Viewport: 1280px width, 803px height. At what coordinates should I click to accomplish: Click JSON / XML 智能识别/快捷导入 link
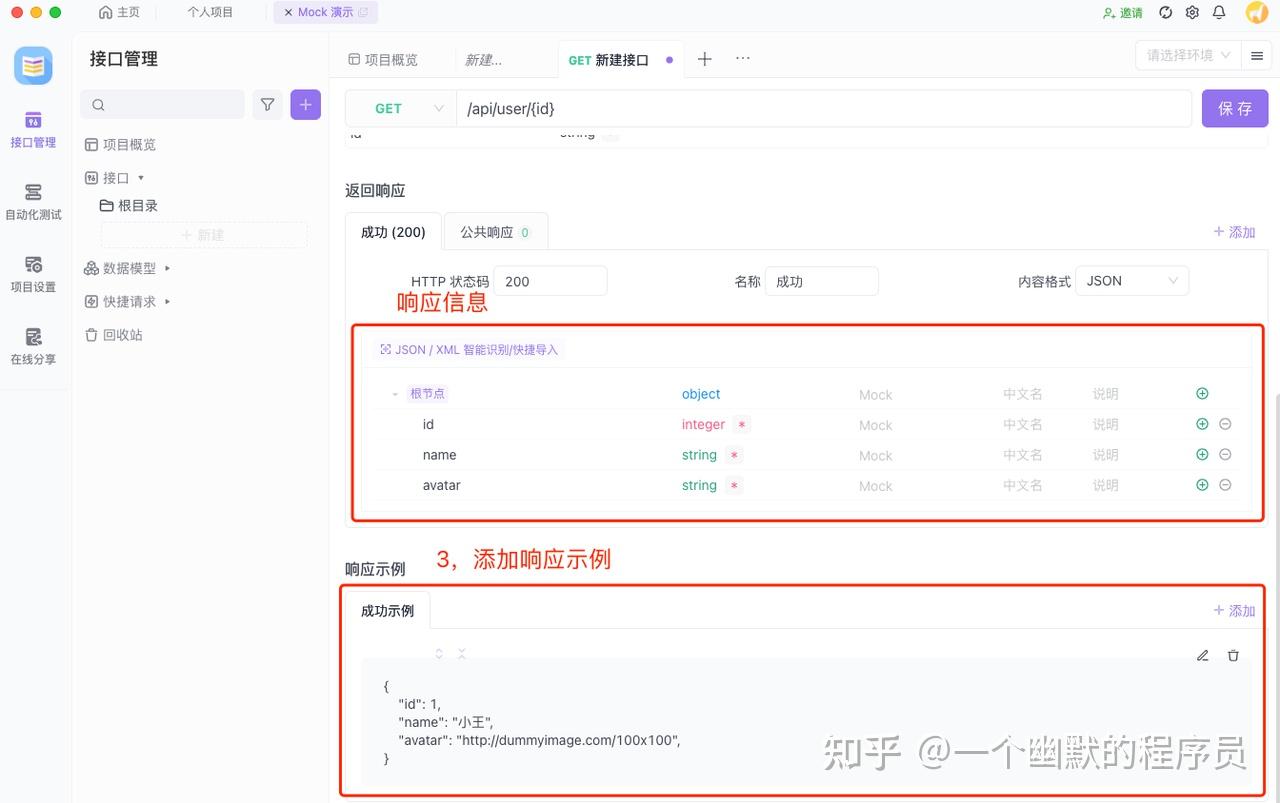click(x=469, y=350)
